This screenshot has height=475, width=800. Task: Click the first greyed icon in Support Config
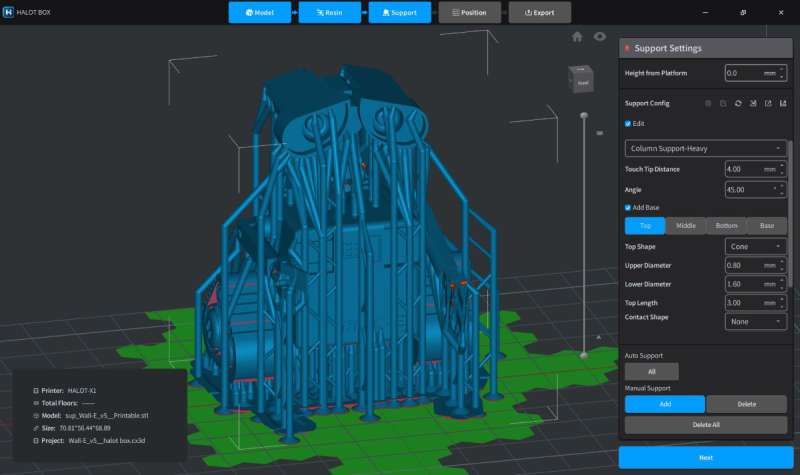[x=708, y=104]
